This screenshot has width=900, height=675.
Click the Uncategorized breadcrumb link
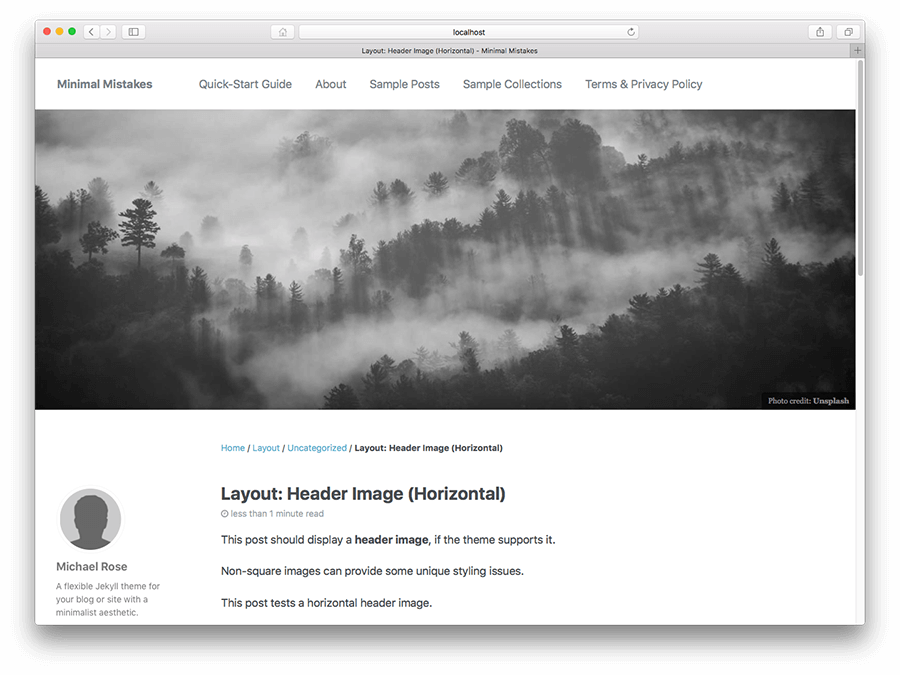pos(317,447)
